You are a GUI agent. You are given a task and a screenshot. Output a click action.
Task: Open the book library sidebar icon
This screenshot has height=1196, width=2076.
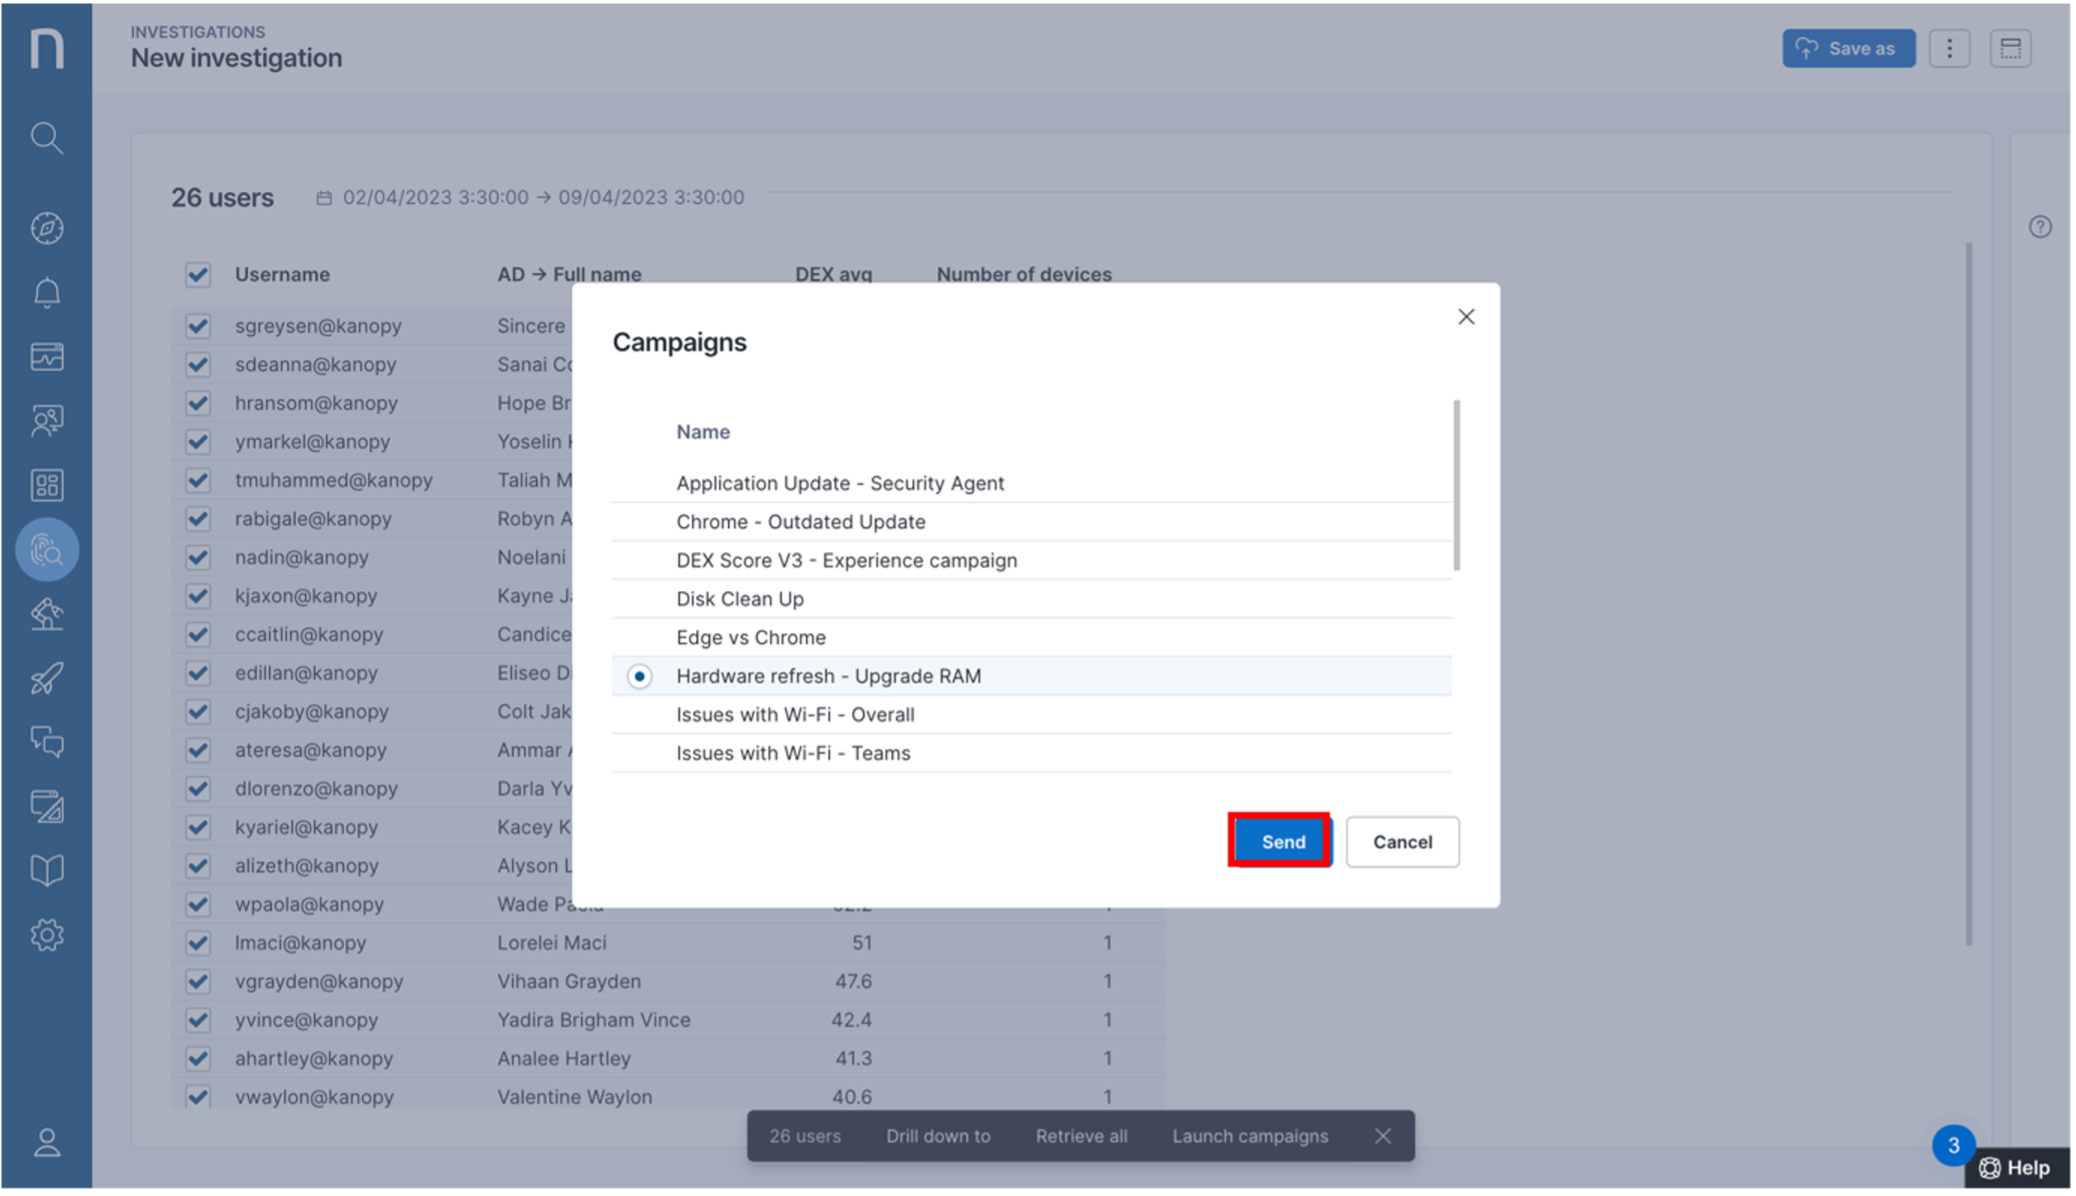point(46,870)
